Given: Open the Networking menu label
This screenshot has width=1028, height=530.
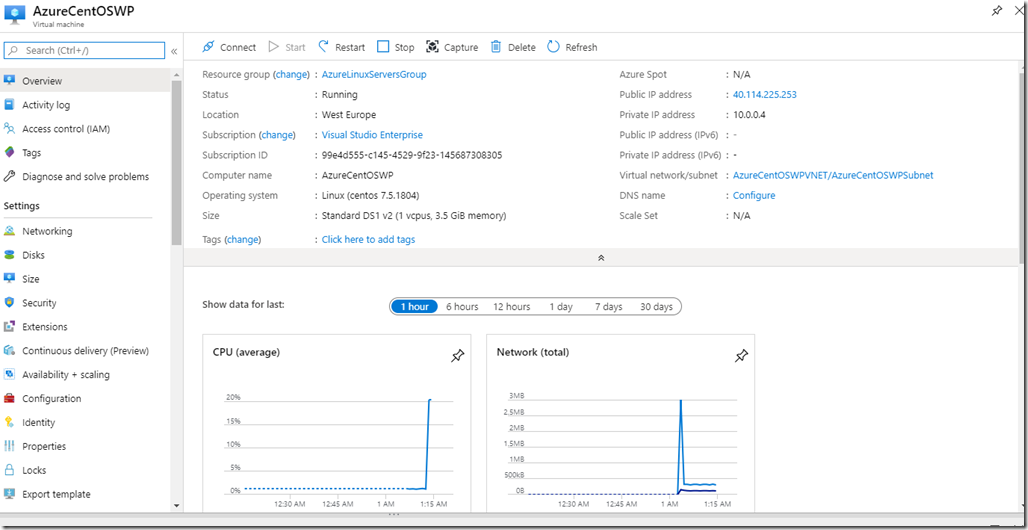Looking at the screenshot, I should click(x=47, y=231).
